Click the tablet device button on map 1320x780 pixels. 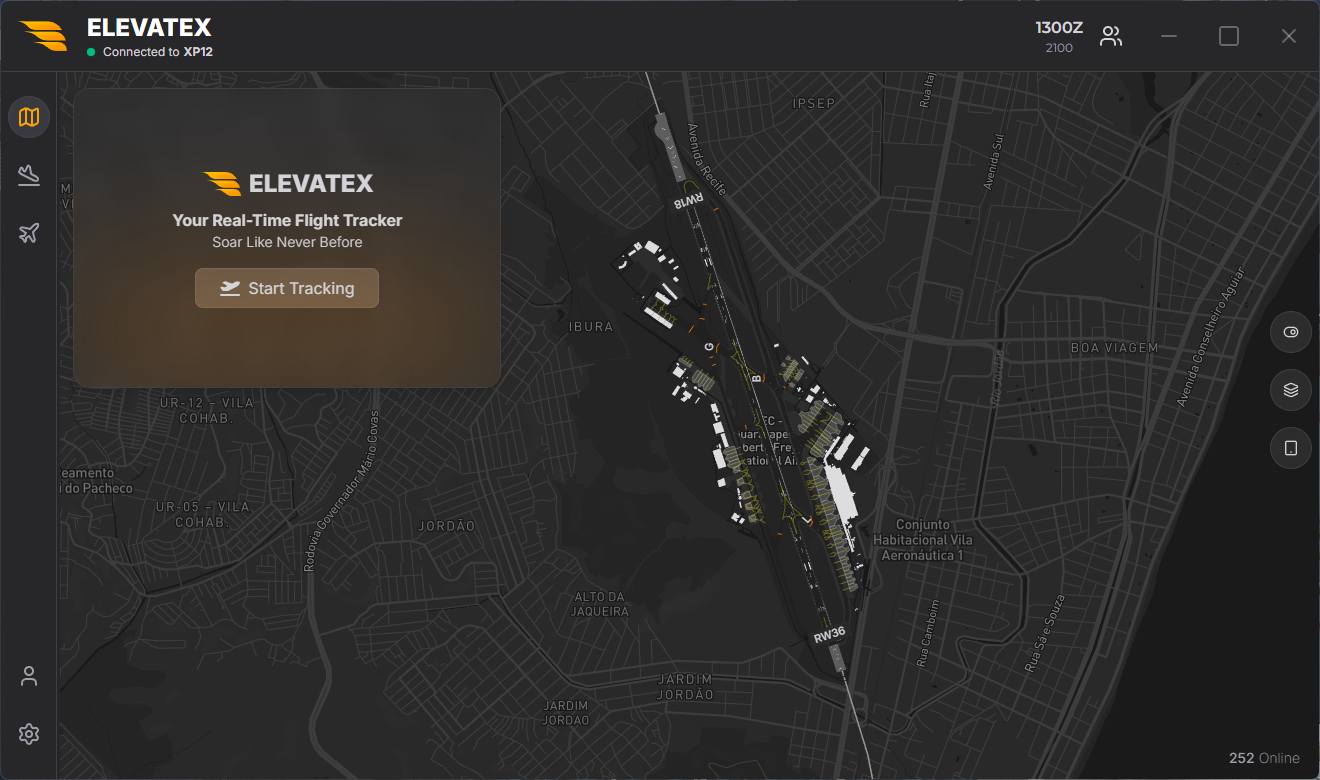[1291, 448]
